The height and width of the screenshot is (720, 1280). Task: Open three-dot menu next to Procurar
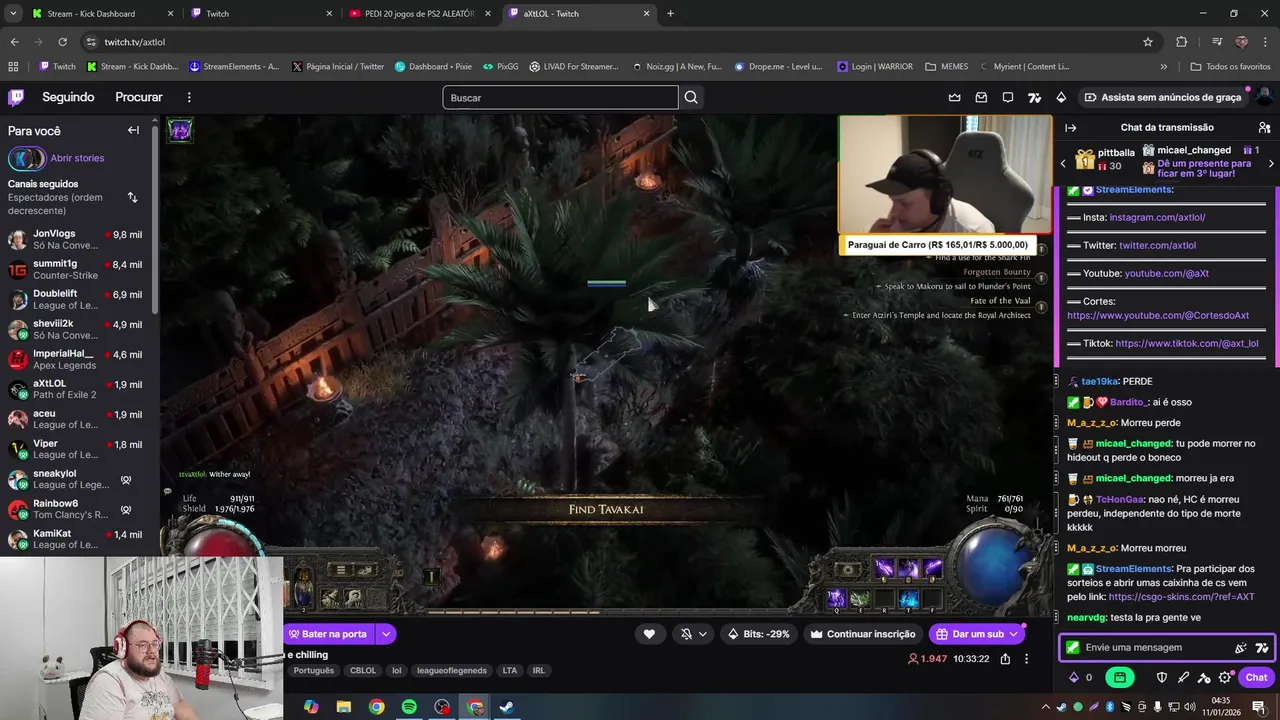[189, 97]
